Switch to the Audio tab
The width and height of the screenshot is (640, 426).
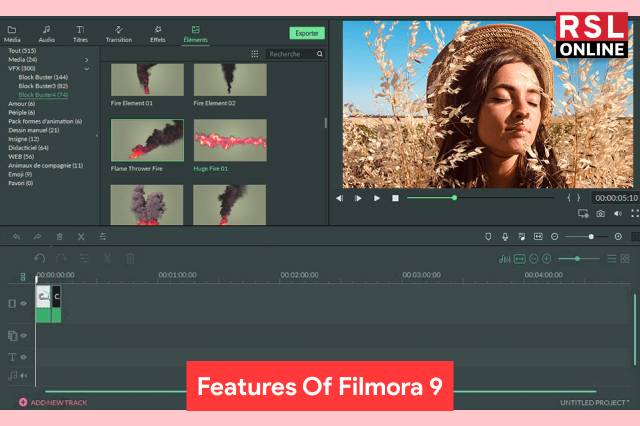(47, 34)
